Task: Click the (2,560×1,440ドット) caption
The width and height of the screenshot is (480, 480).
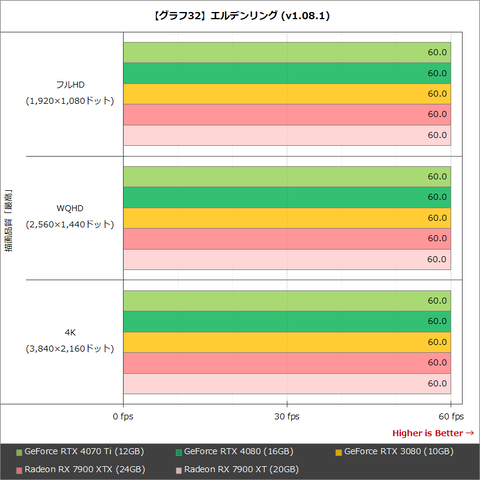Action: [x=70, y=224]
